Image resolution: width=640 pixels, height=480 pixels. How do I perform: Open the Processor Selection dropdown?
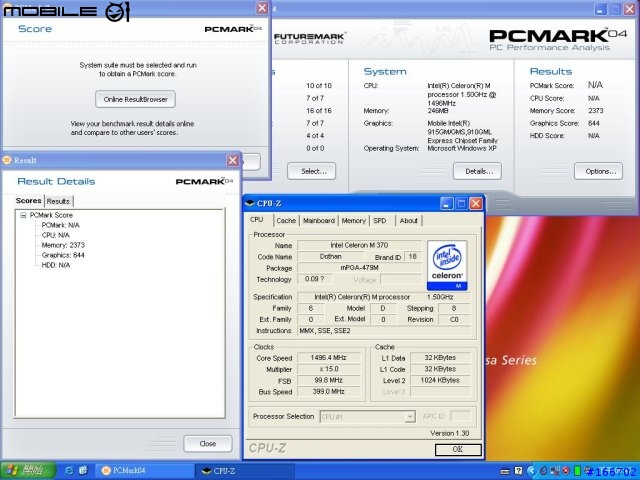(409, 417)
